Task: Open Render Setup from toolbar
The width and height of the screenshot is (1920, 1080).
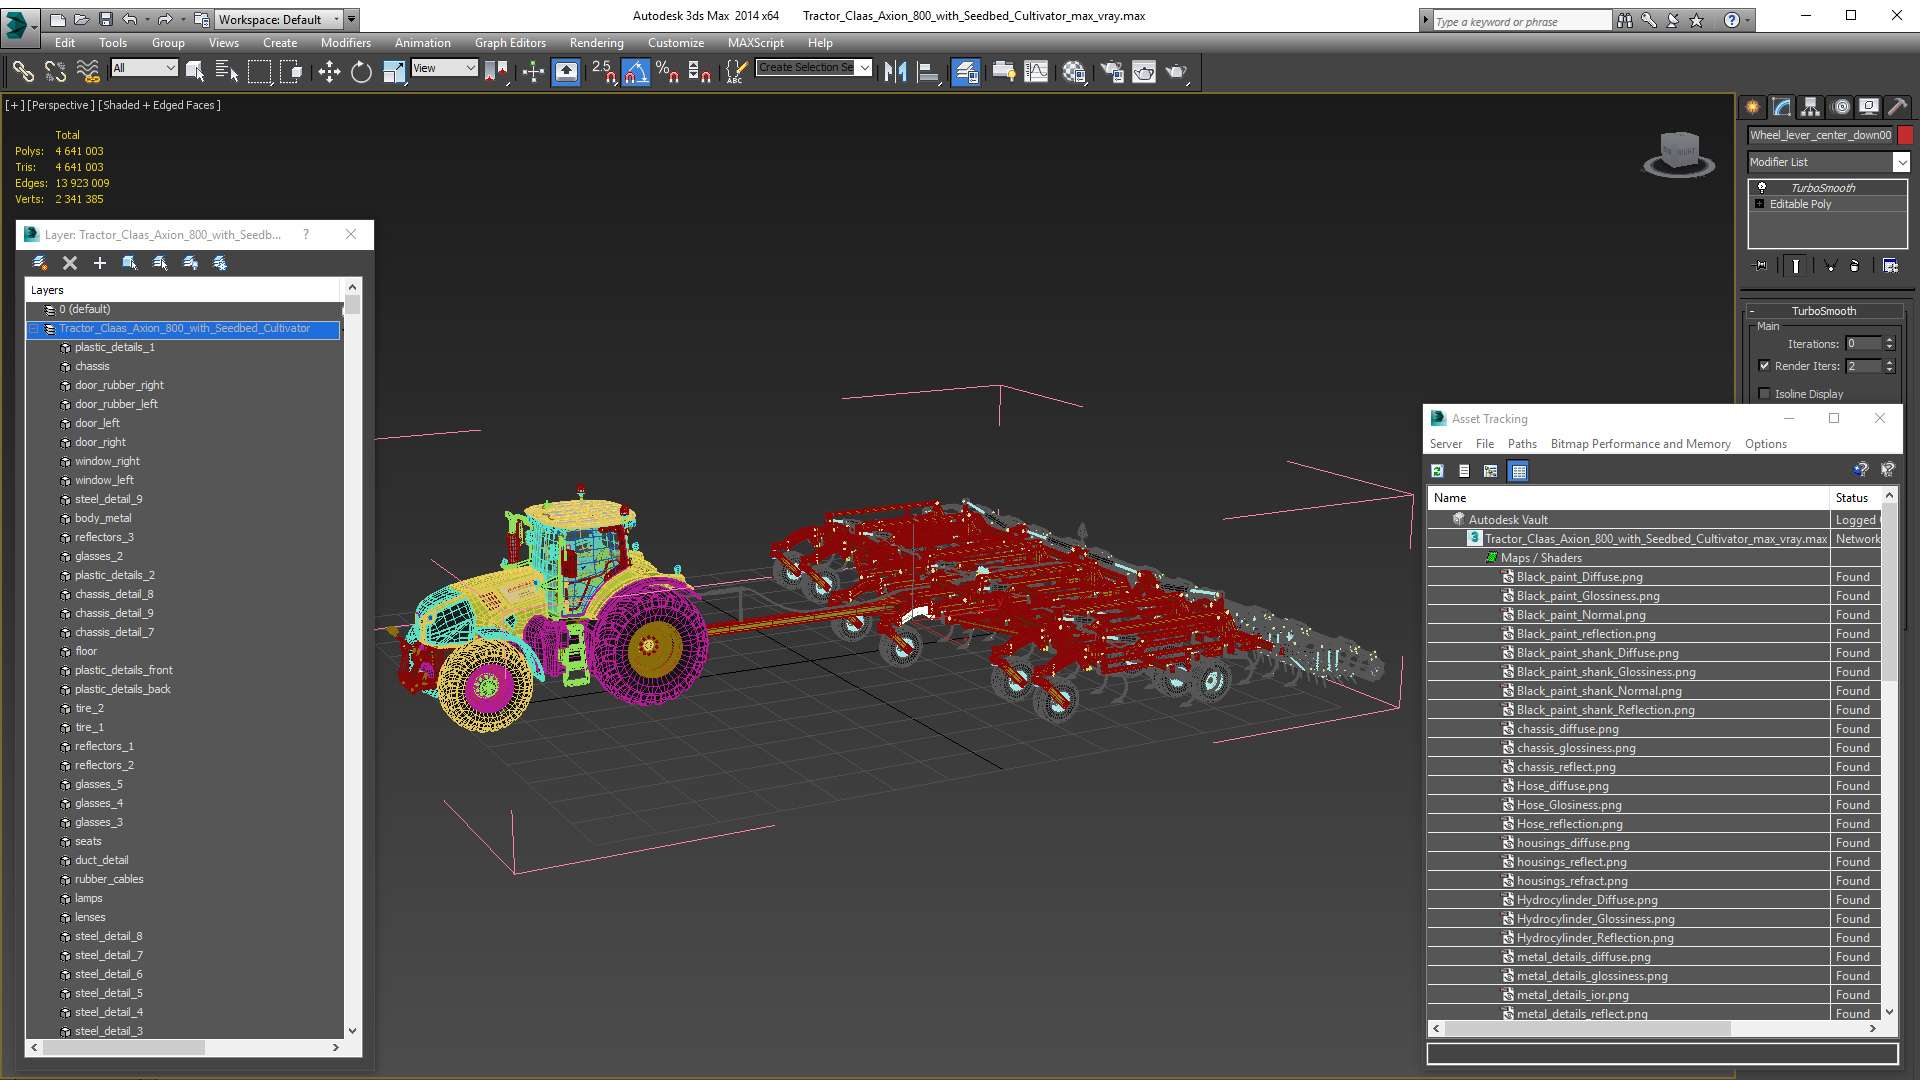Action: [x=1112, y=71]
